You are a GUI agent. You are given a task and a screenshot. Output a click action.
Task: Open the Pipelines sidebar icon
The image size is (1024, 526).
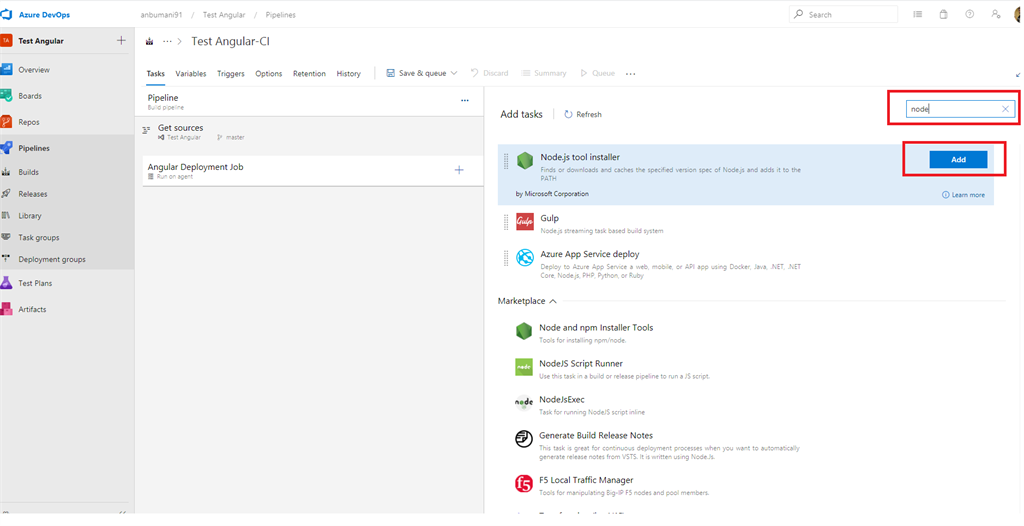[x=7, y=148]
